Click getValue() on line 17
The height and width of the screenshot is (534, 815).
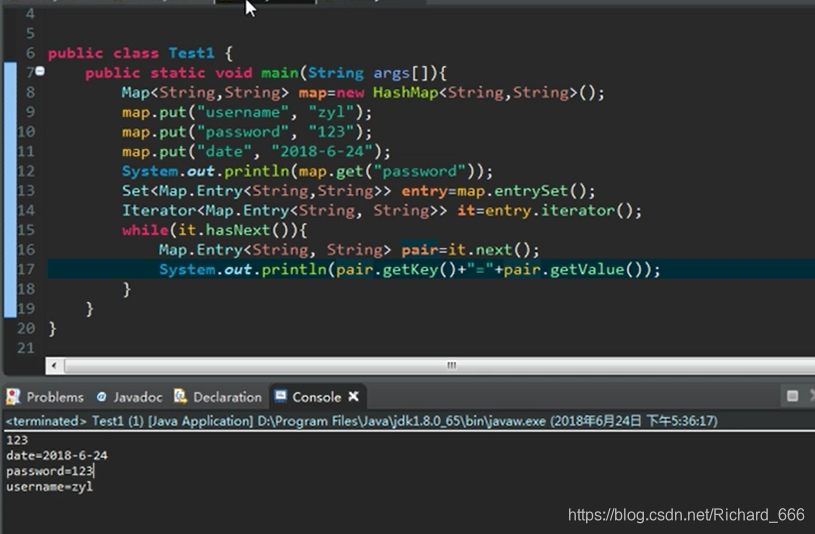(x=595, y=270)
